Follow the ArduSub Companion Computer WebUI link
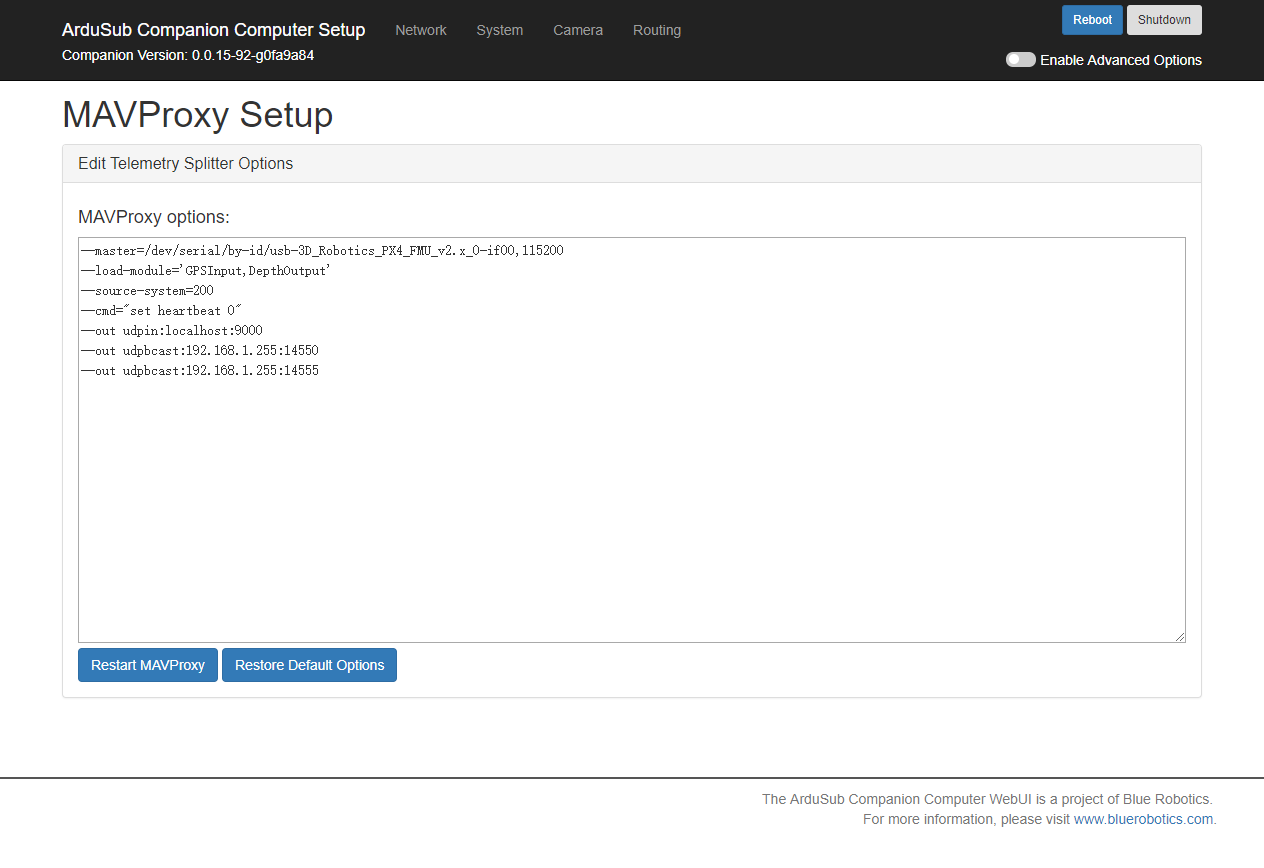Screen dimensions: 1264x868 point(897,799)
